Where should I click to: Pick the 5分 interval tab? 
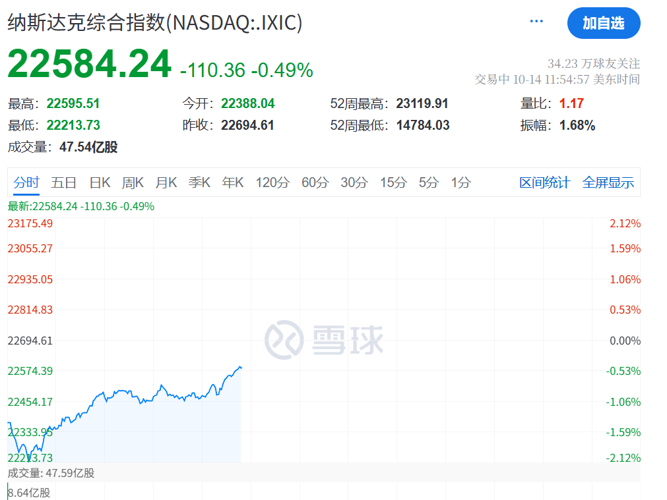click(429, 182)
